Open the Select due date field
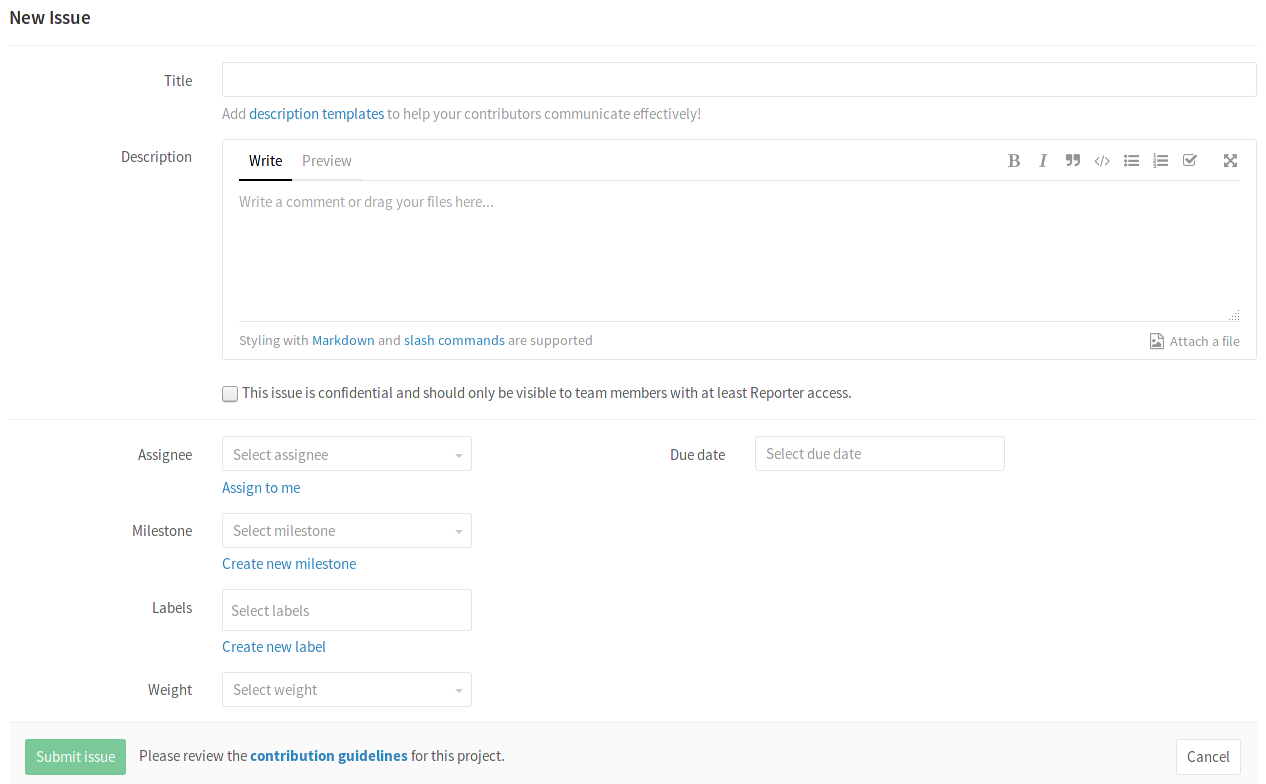Viewport: 1266px width, 784px height. tap(879, 454)
